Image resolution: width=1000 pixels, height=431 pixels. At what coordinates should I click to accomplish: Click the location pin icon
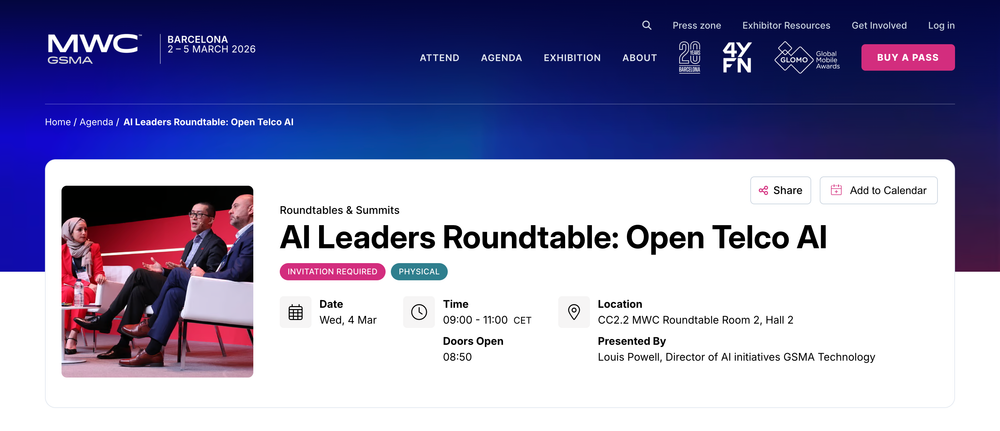(574, 312)
